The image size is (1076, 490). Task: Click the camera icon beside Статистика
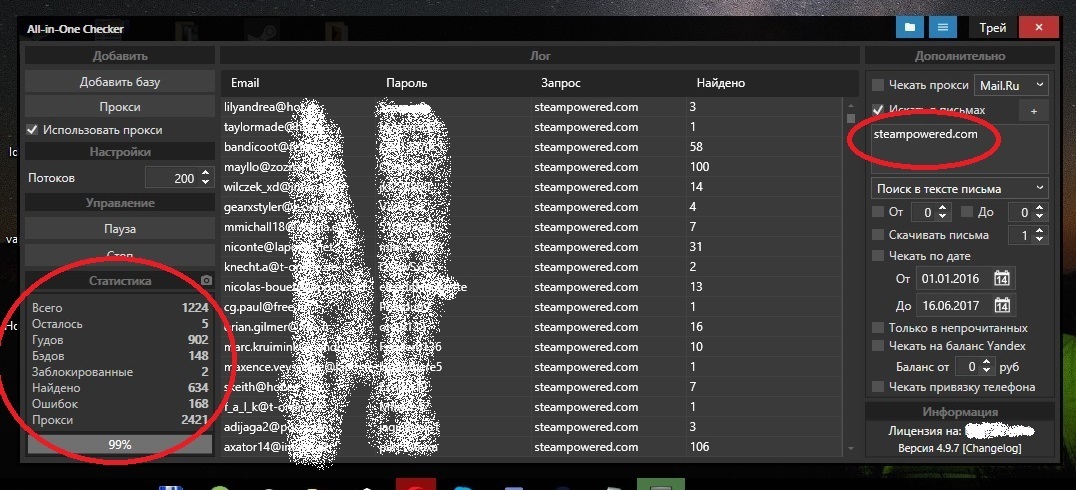(206, 281)
